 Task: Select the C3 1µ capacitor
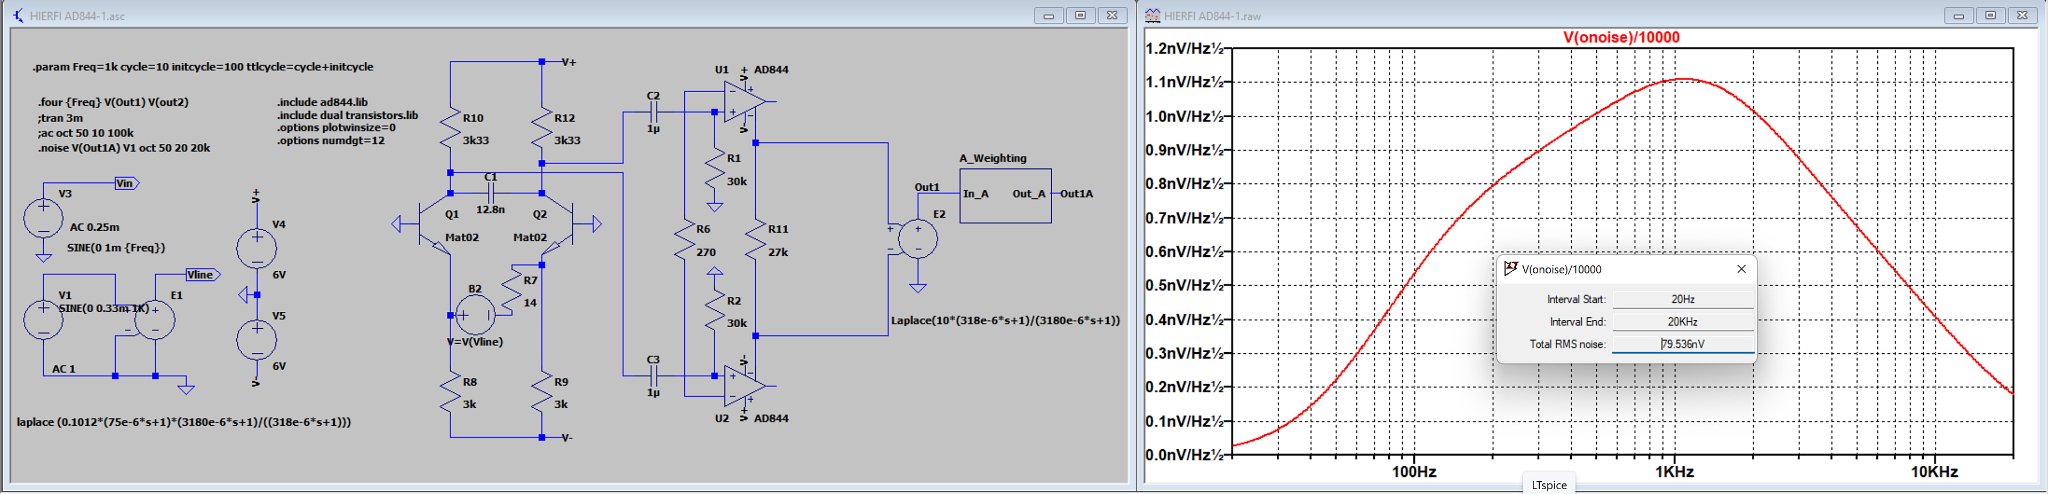click(653, 375)
